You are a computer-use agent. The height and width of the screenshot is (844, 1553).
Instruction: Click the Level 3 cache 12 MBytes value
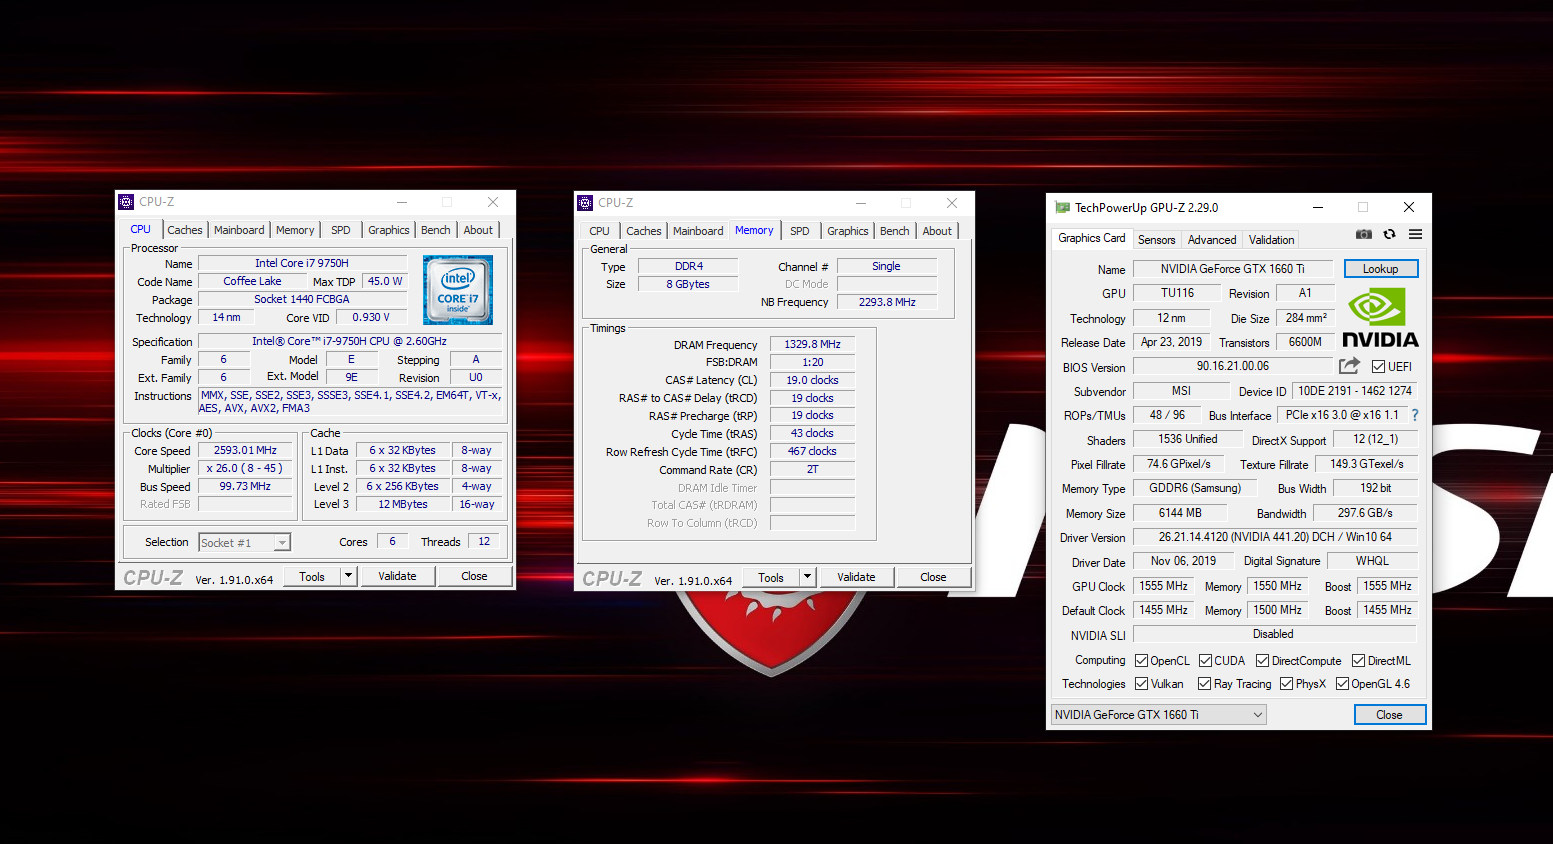point(403,505)
